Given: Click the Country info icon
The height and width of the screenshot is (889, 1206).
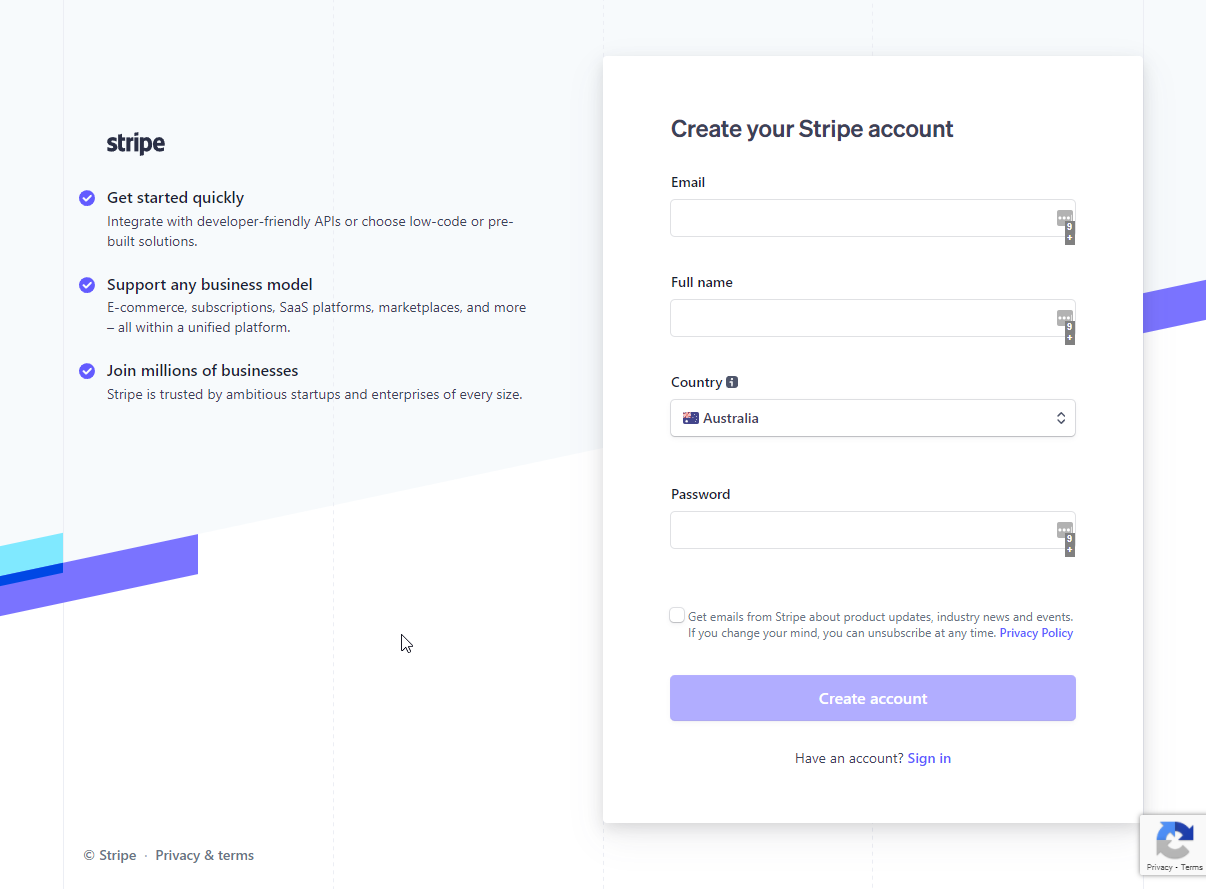Looking at the screenshot, I should [x=732, y=382].
